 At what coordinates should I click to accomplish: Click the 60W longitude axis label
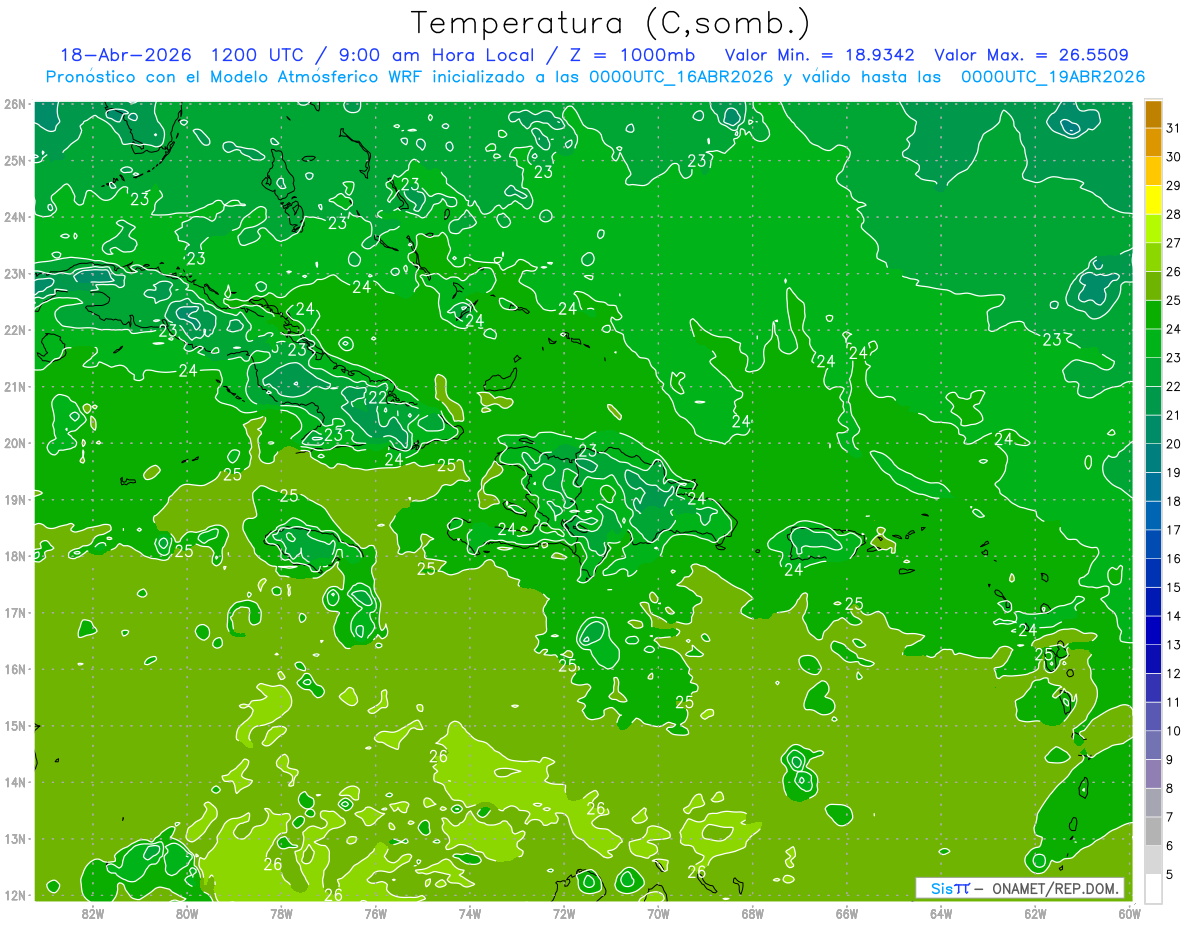tap(1129, 912)
